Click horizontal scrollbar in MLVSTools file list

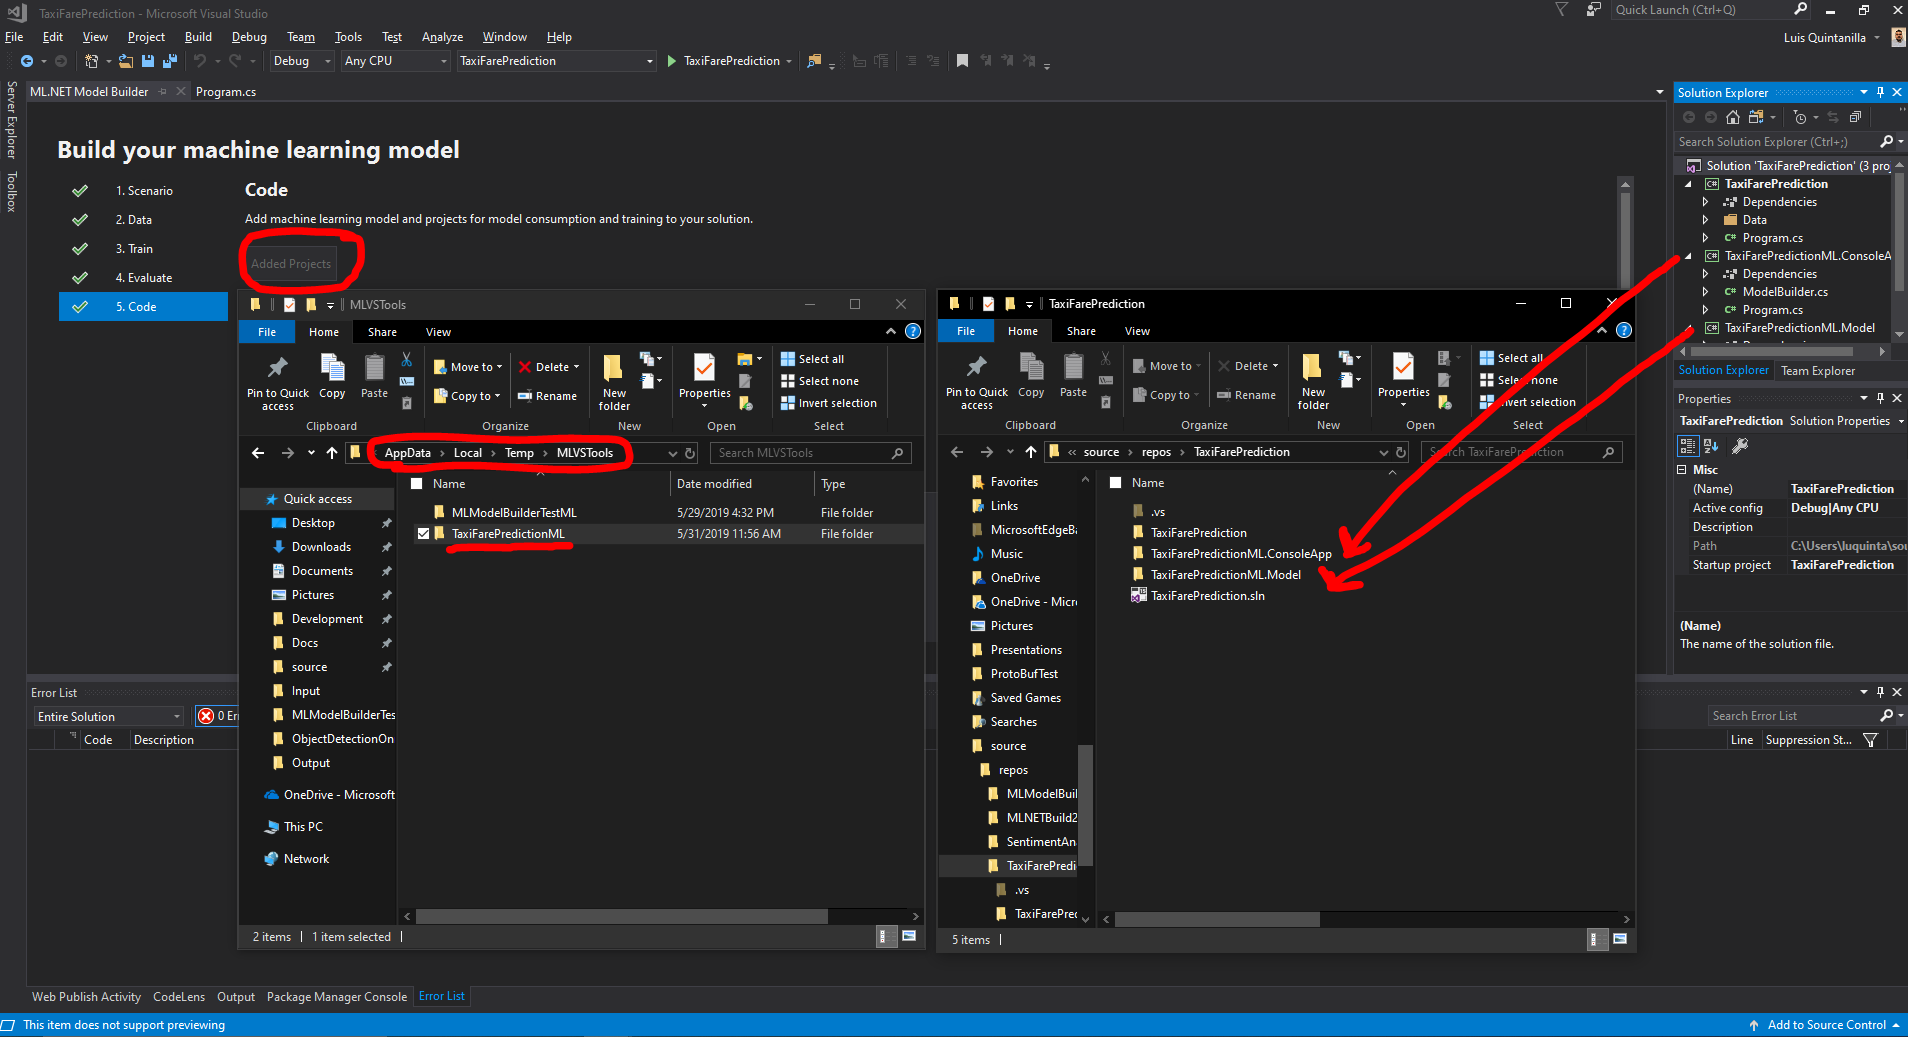pos(621,916)
